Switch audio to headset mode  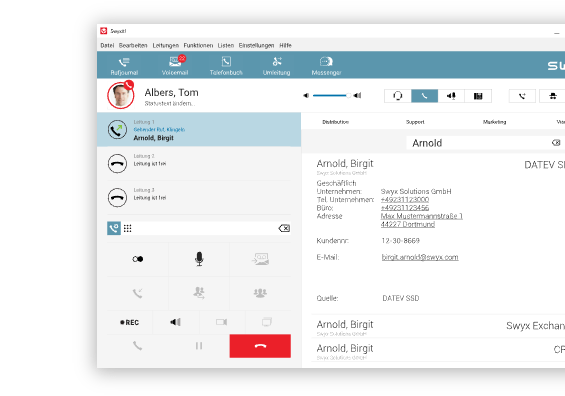[x=397, y=96]
